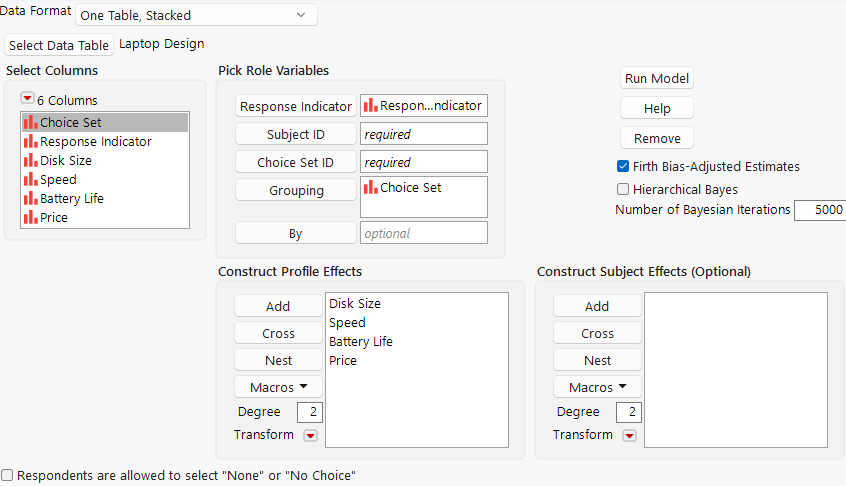Screen dimensions: 846x486
Task: Click the Price column icon
Action: pos(30,217)
